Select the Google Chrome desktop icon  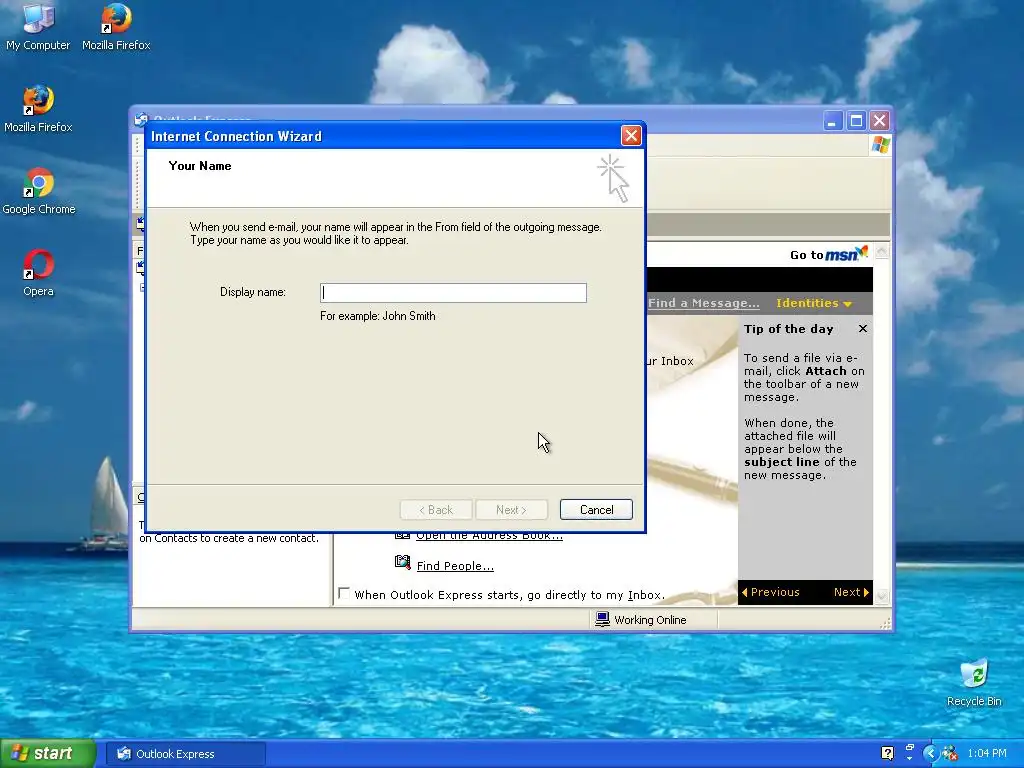[x=39, y=191]
